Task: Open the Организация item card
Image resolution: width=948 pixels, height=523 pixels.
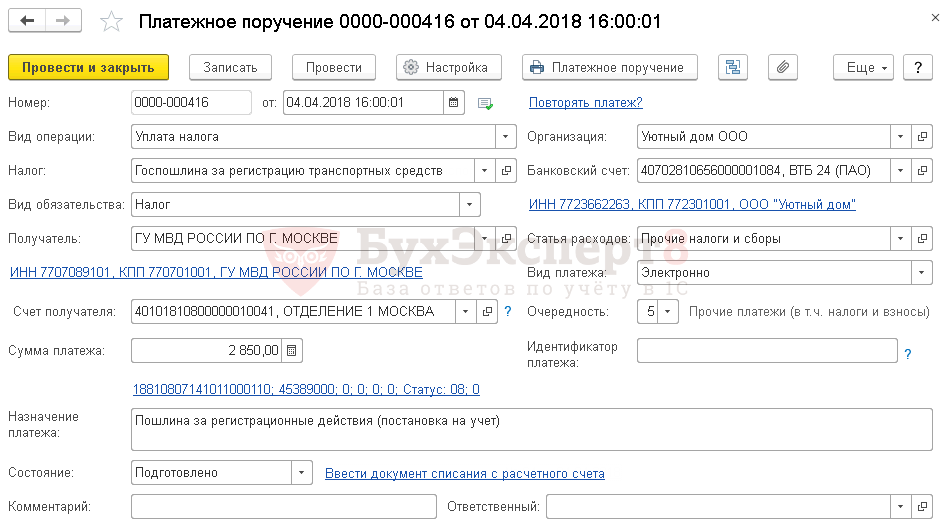Action: click(922, 137)
